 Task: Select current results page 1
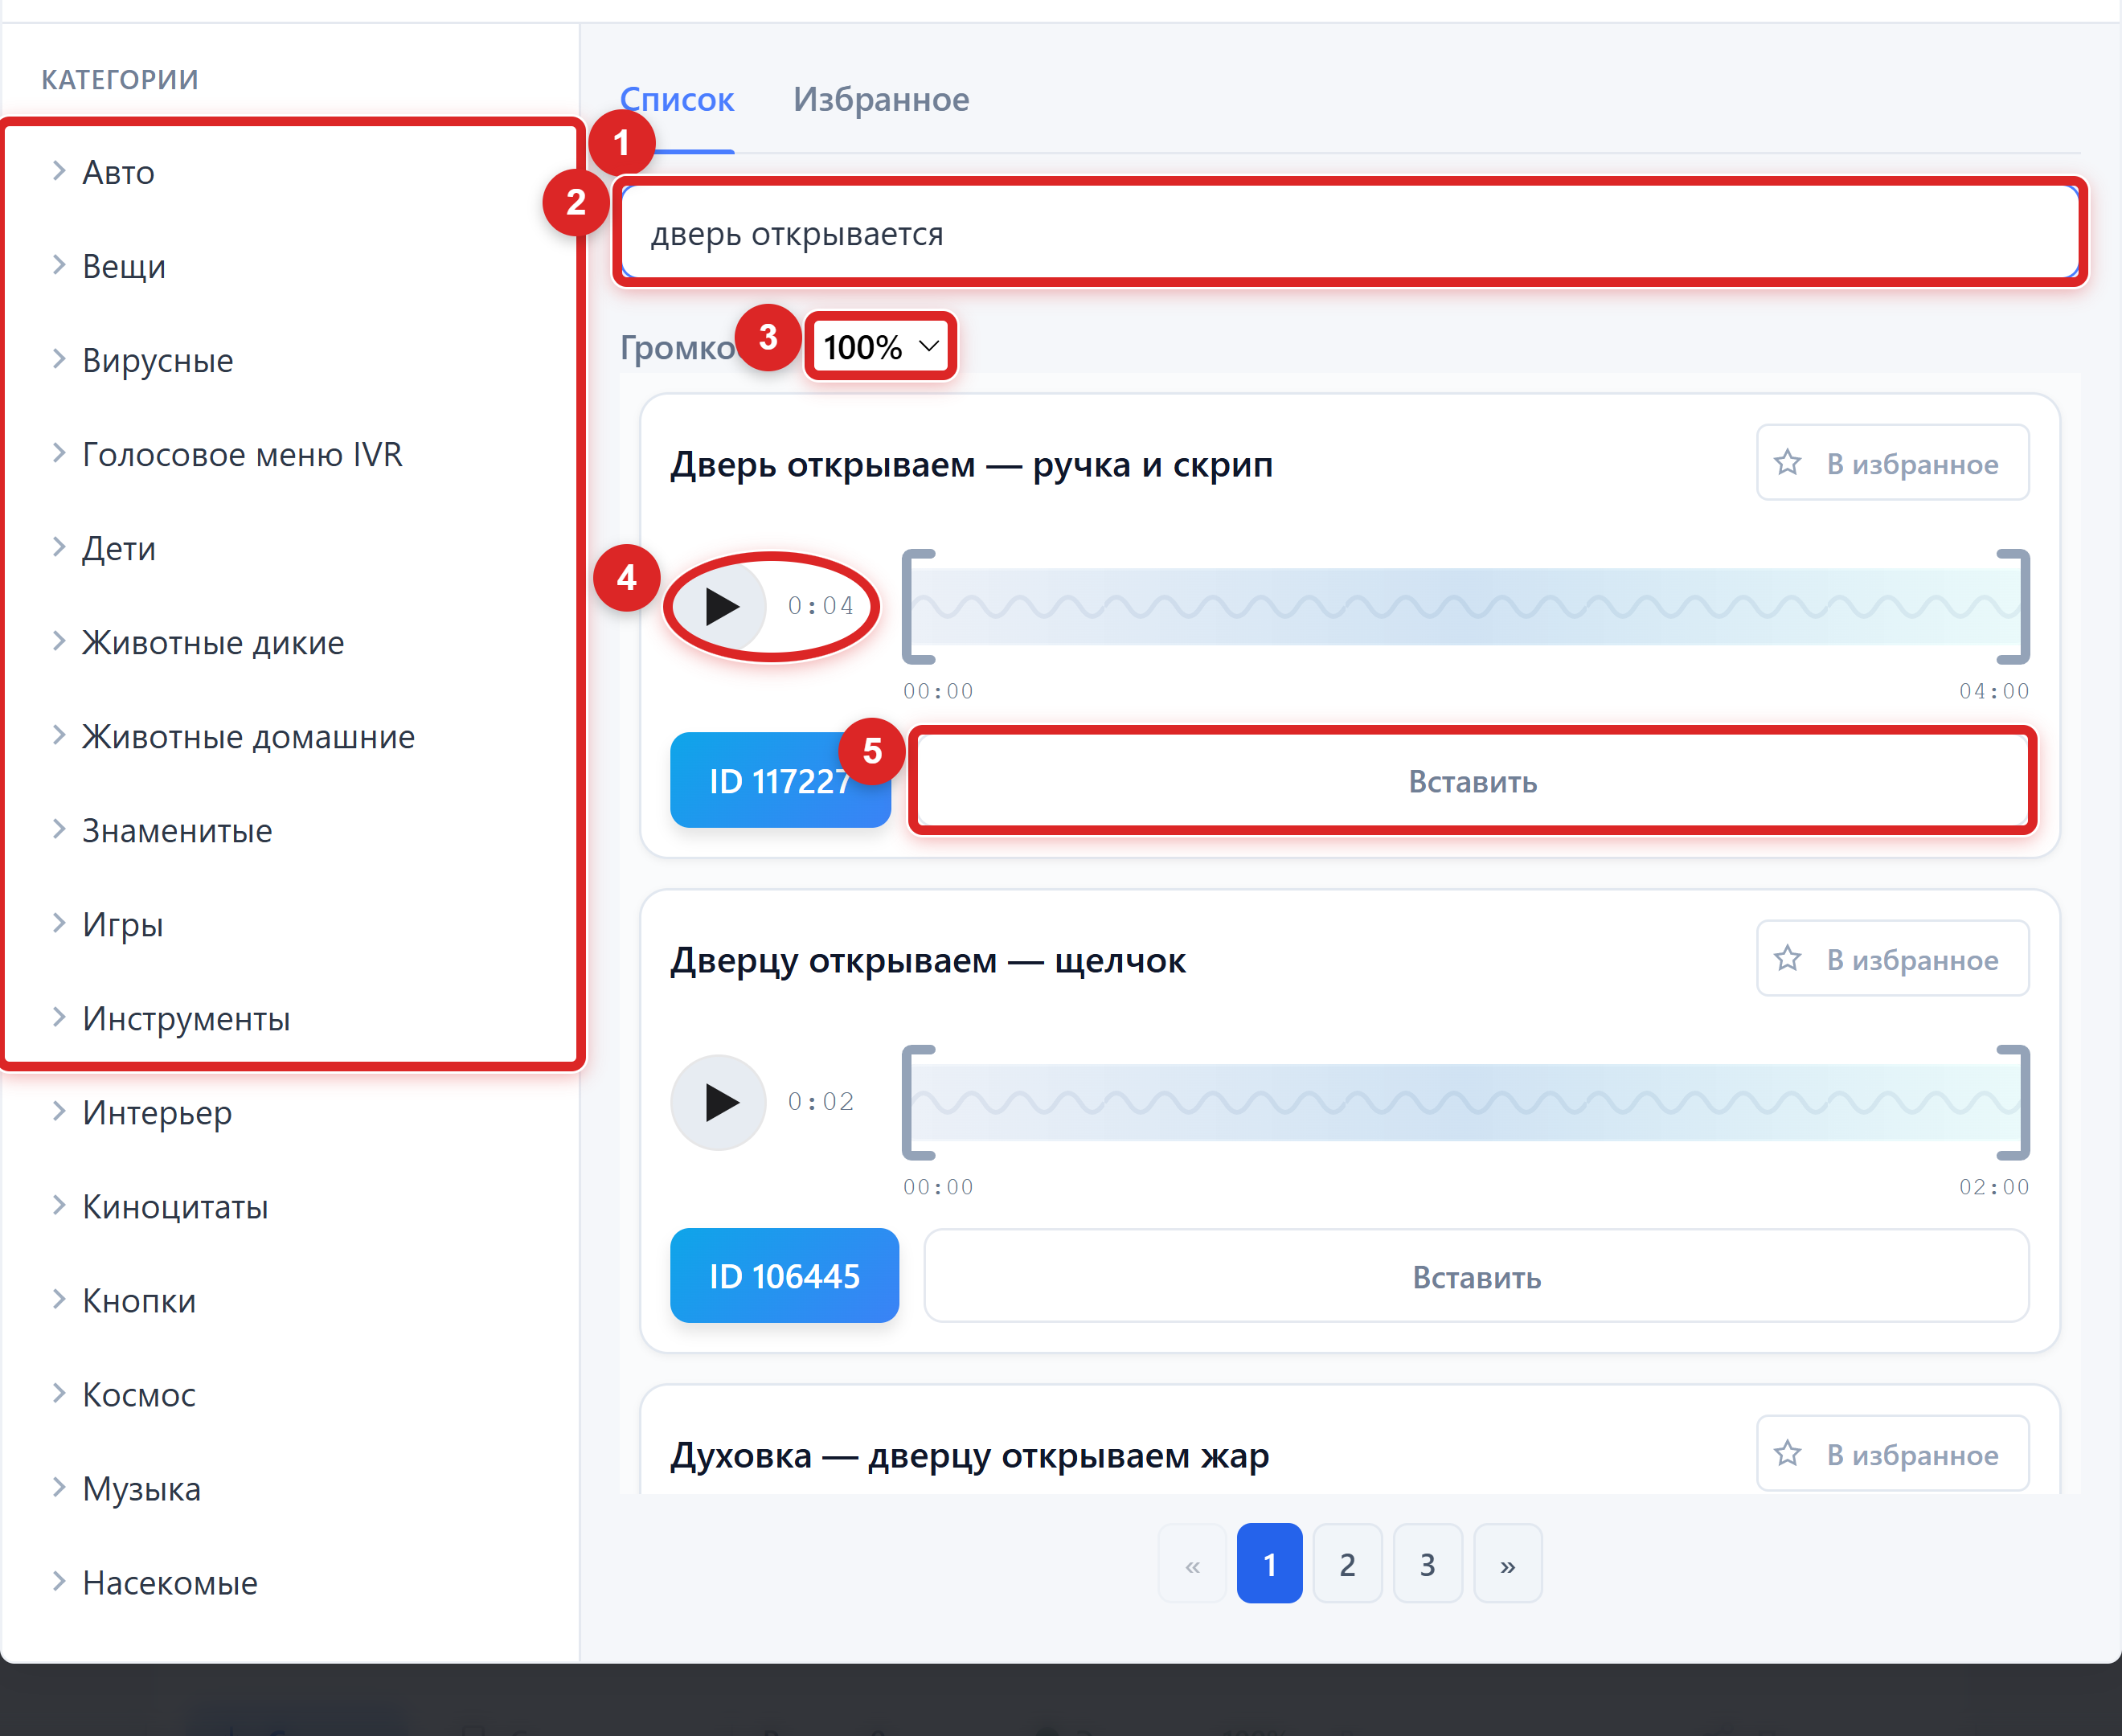[1270, 1563]
